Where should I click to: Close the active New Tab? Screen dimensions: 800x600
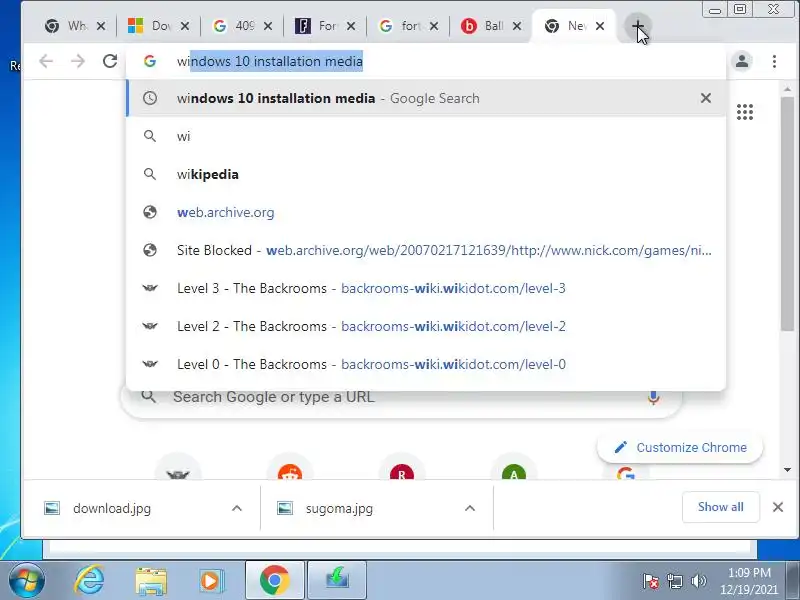(x=600, y=26)
